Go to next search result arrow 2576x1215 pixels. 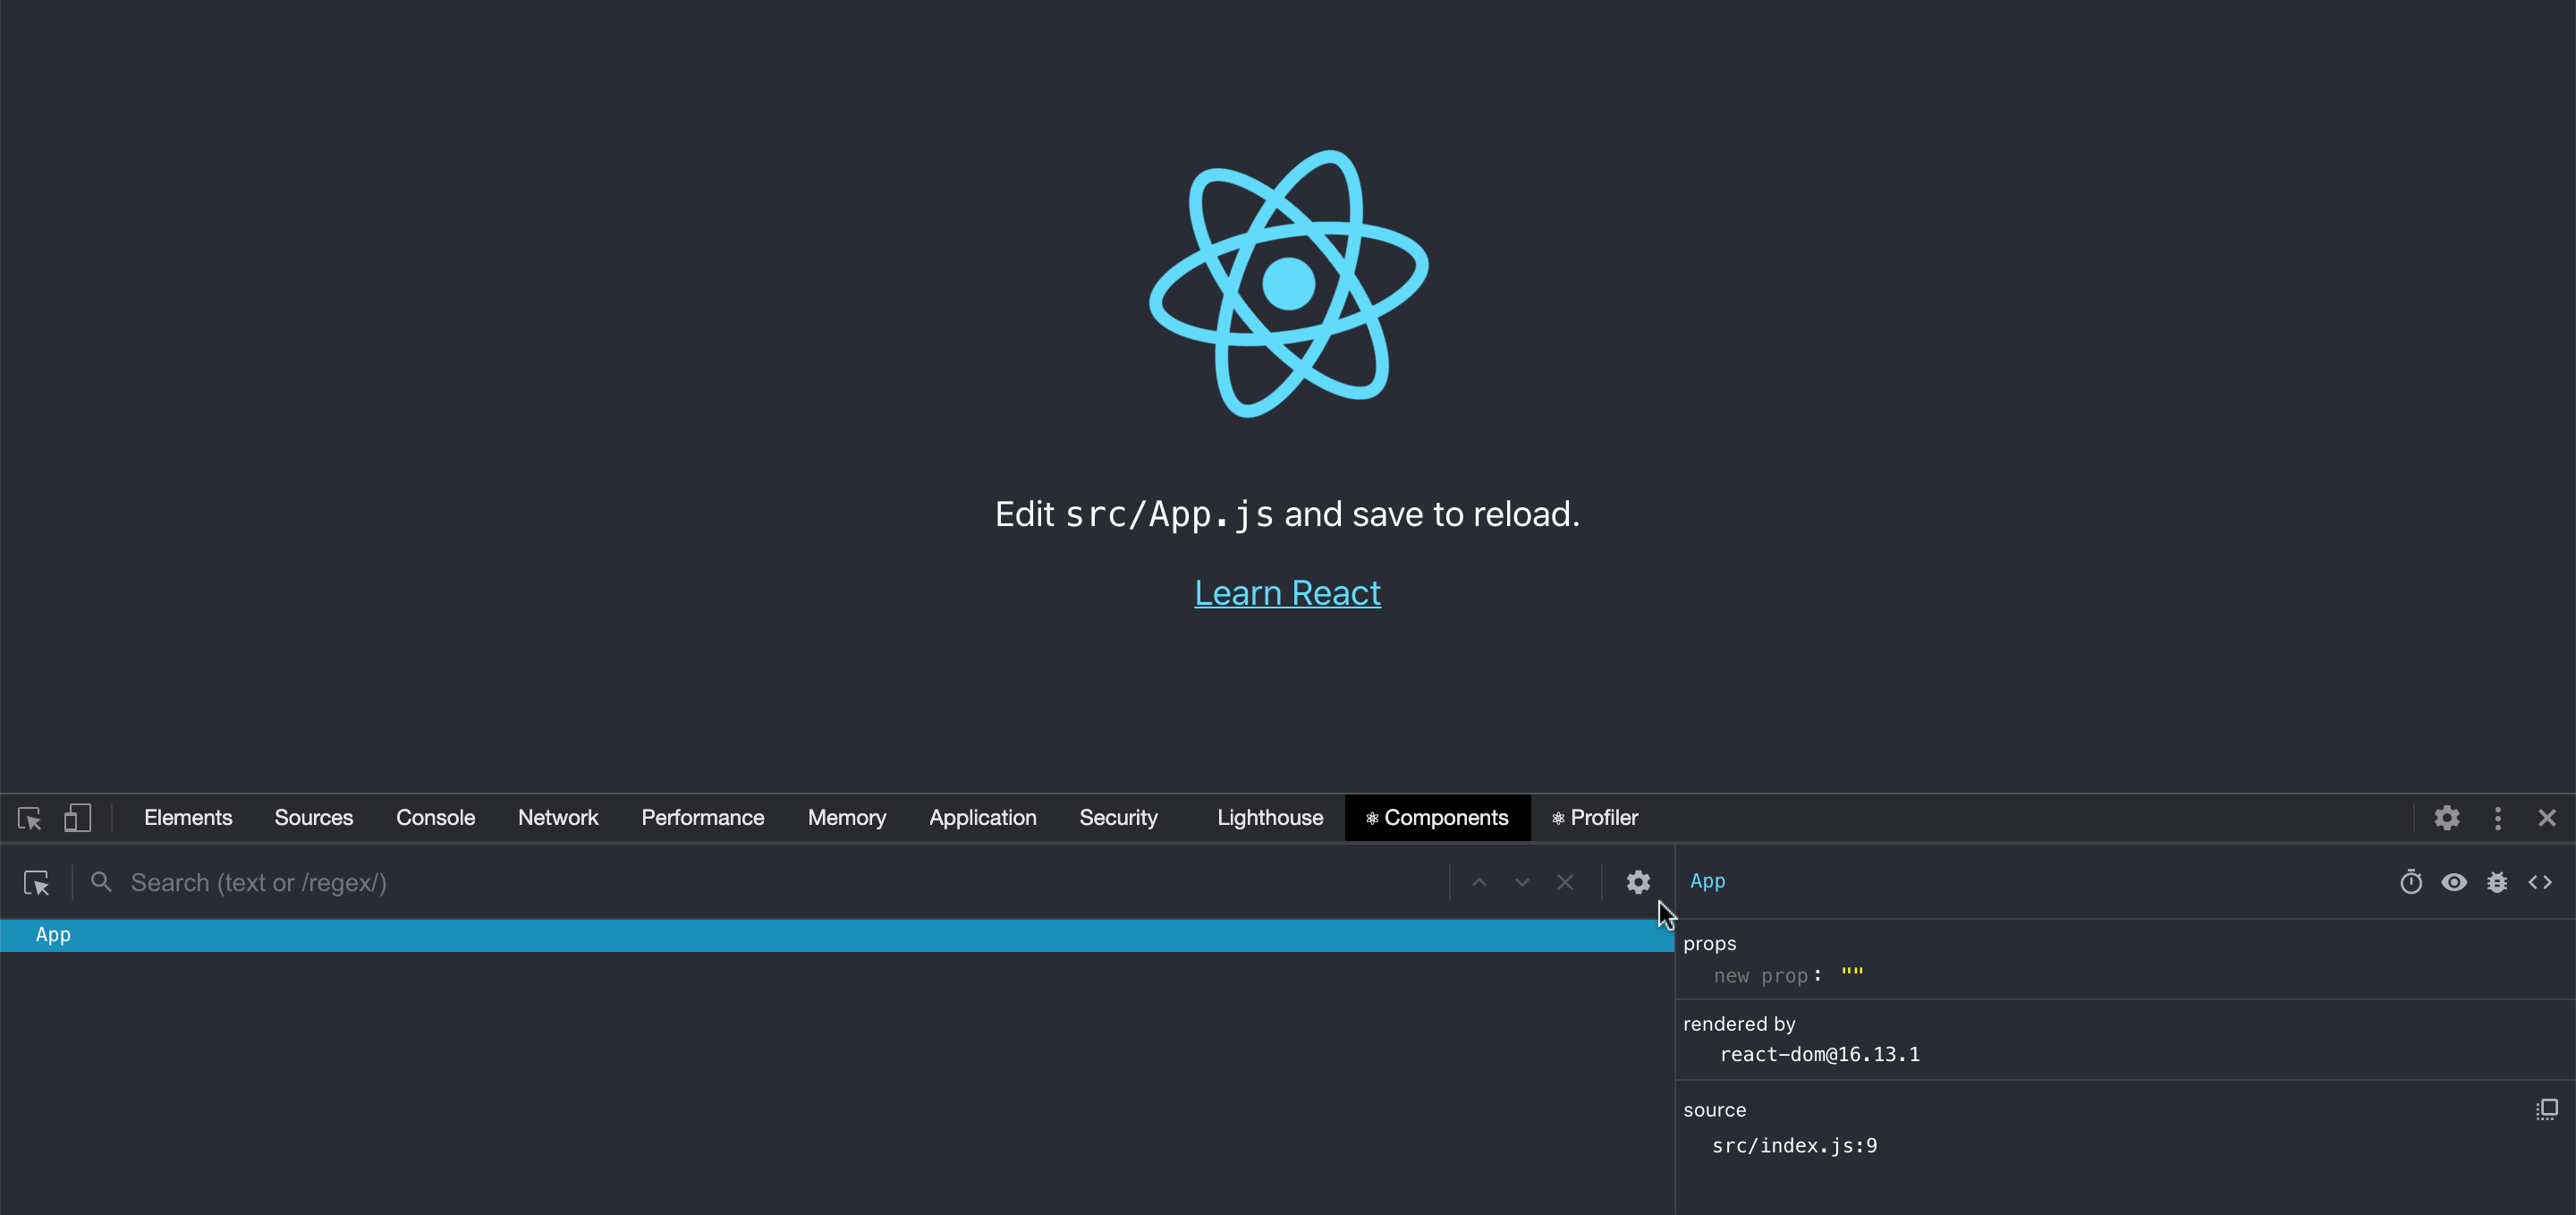click(x=1522, y=882)
